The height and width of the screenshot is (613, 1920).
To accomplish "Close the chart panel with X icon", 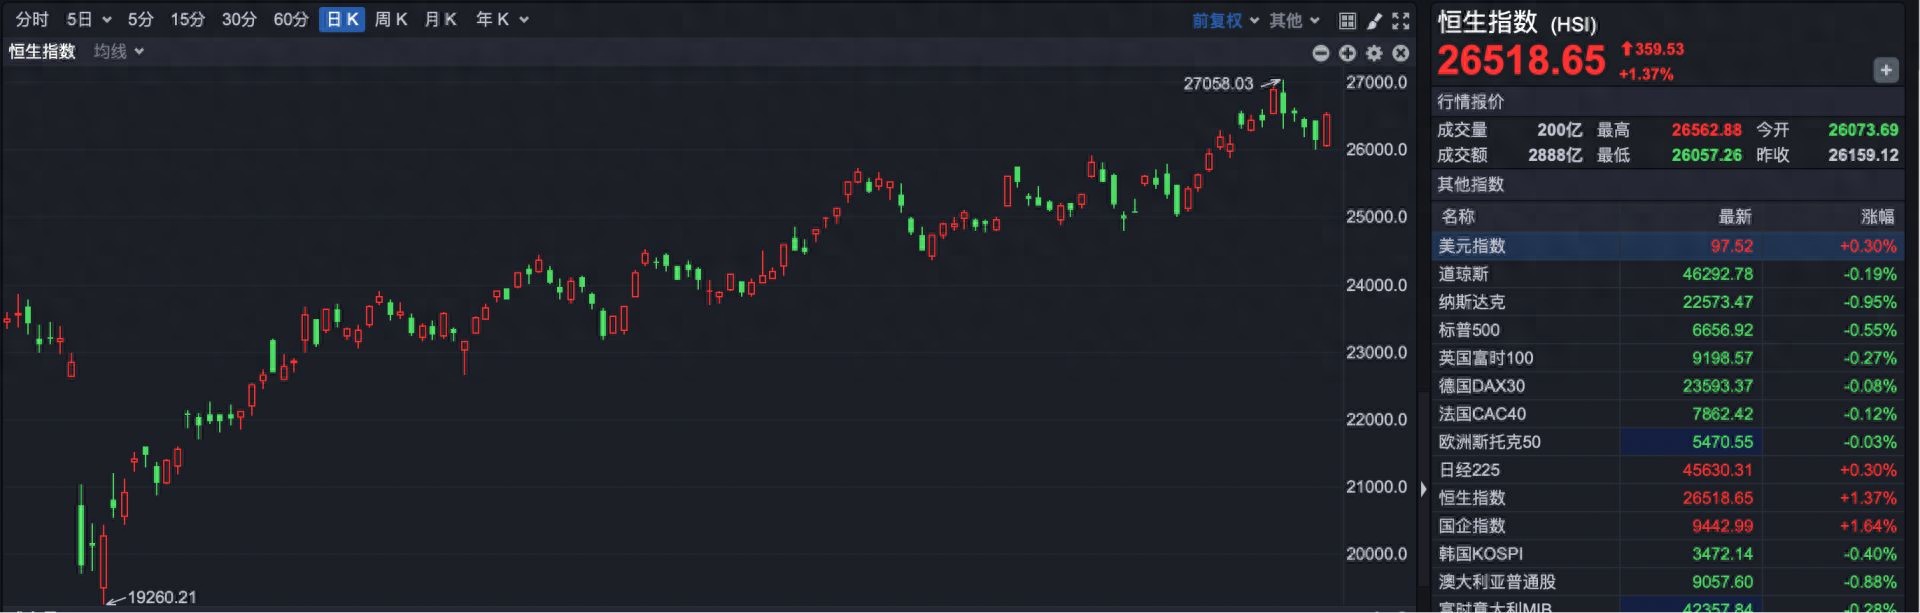I will point(1401,53).
